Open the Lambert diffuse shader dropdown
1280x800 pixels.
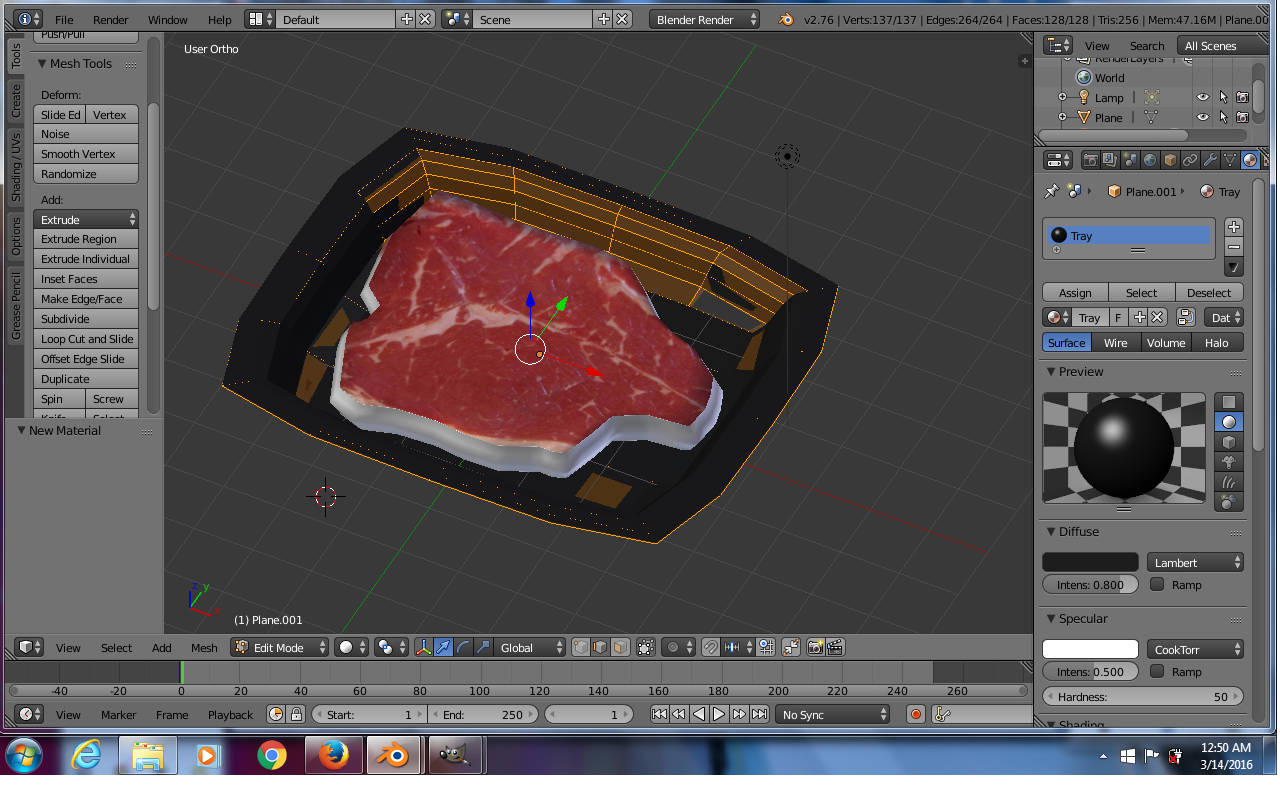click(x=1195, y=562)
